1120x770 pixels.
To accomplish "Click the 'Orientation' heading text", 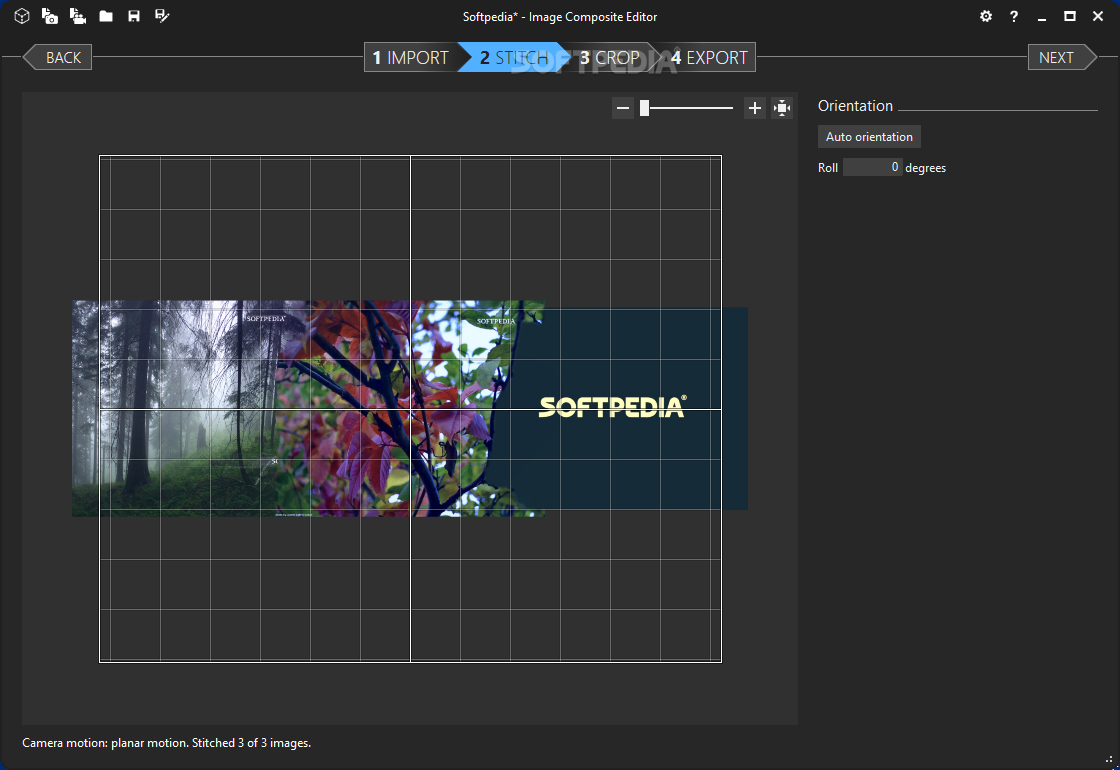I will [855, 106].
